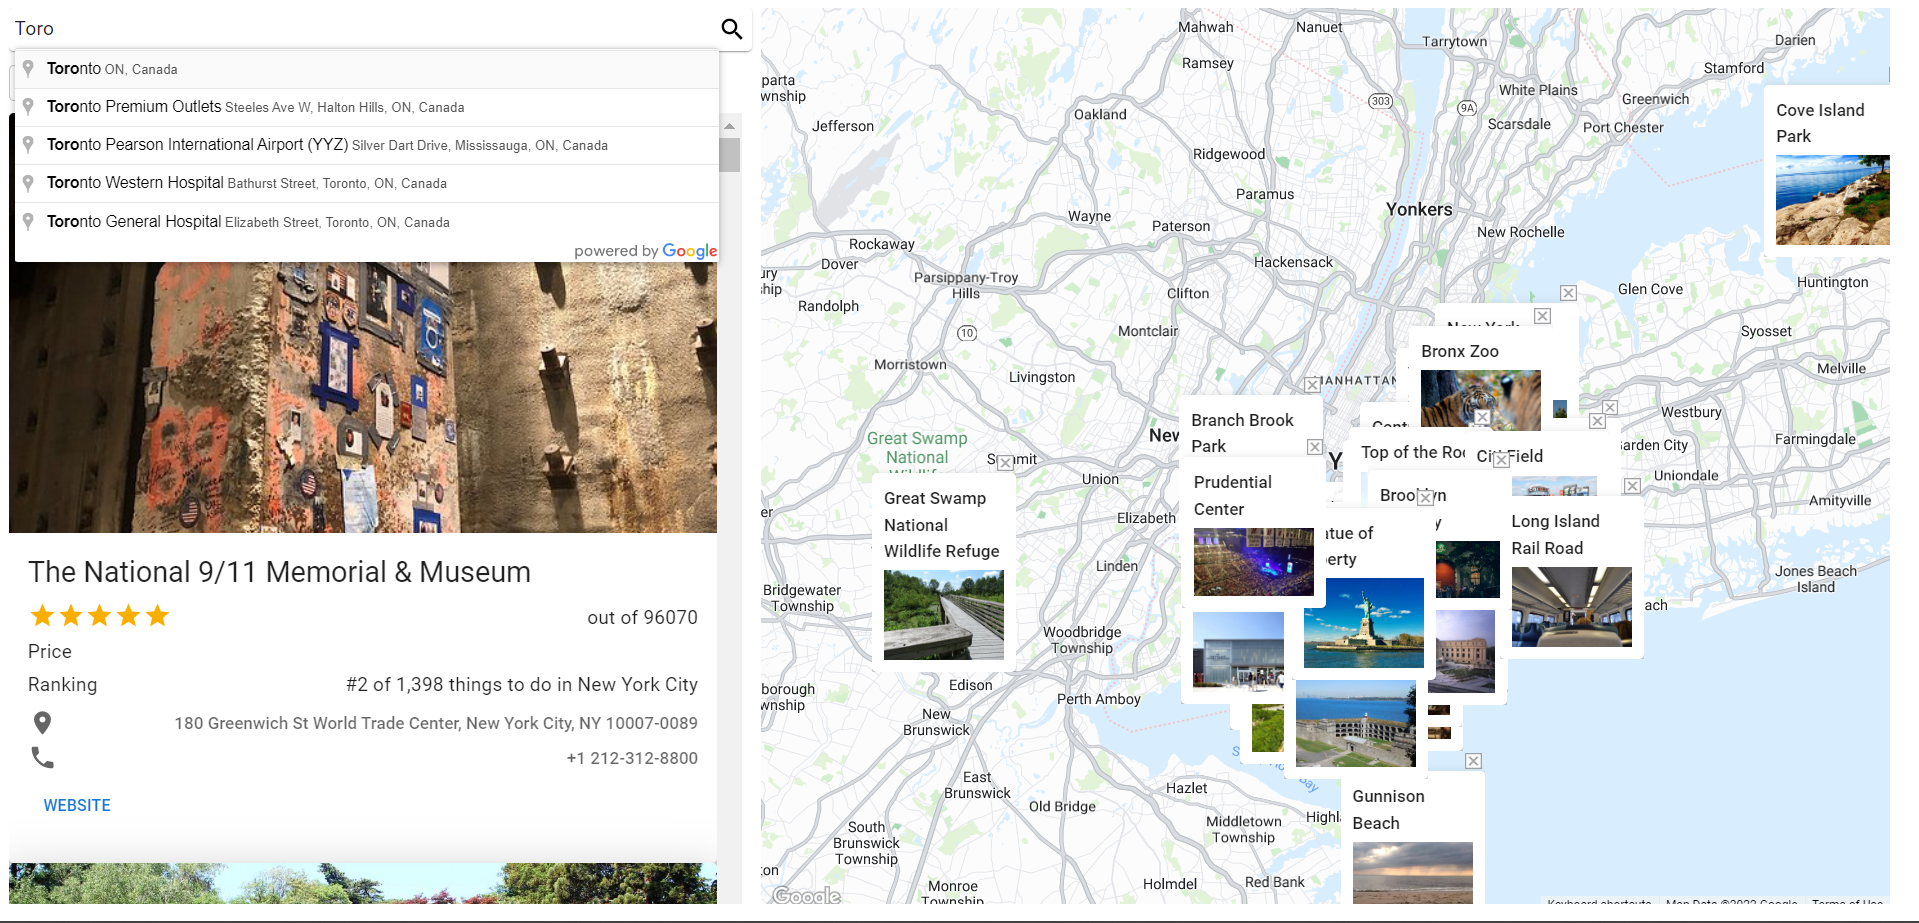Click the phone icon next to +1 212-312-8800
The image size is (1919, 923).
tap(42, 757)
